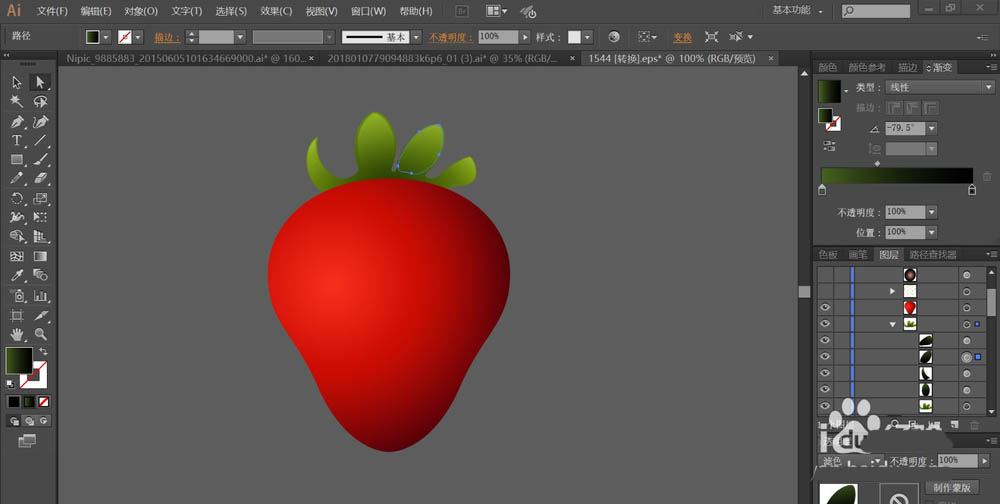Select the Rectangle tool
The height and width of the screenshot is (504, 1000).
click(17, 159)
